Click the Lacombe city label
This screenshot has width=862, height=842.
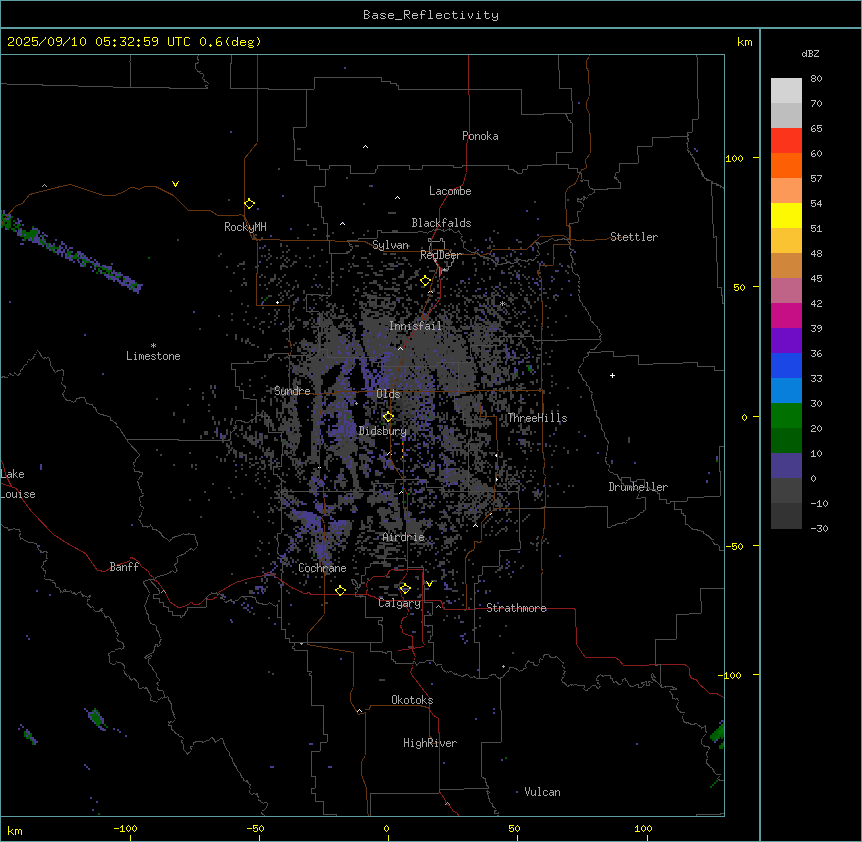point(450,191)
